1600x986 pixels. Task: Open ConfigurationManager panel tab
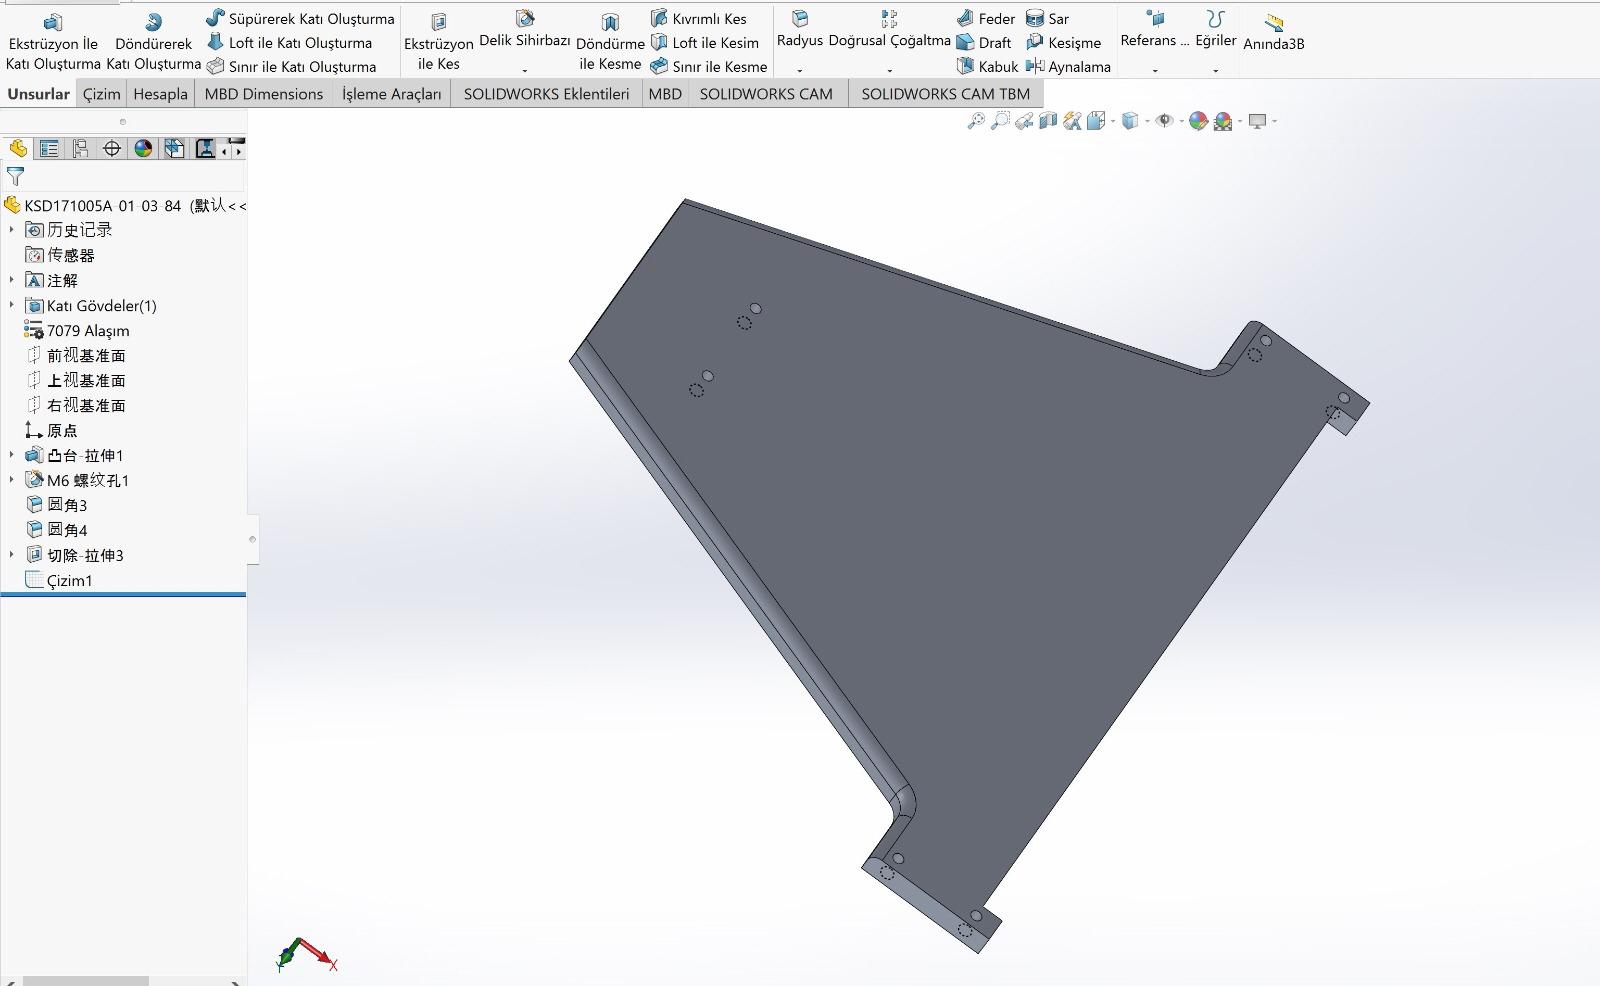[81, 148]
